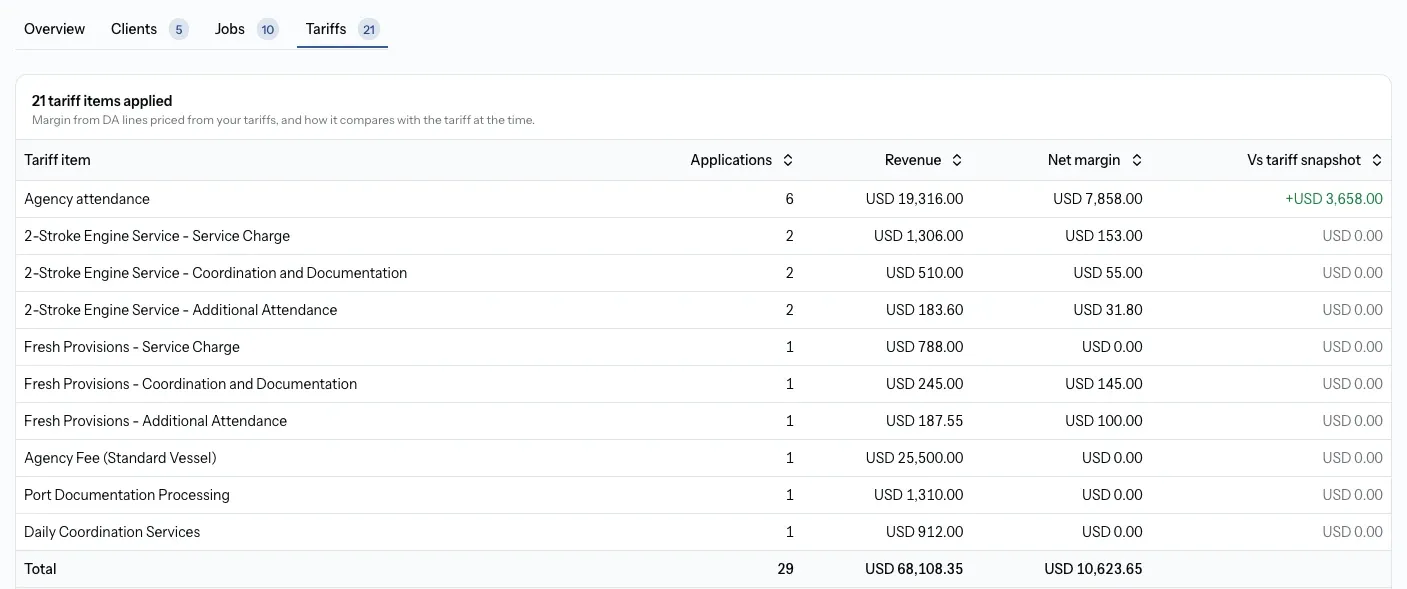Click the Revenue column header label
The width and height of the screenshot is (1407, 589).
pos(913,160)
